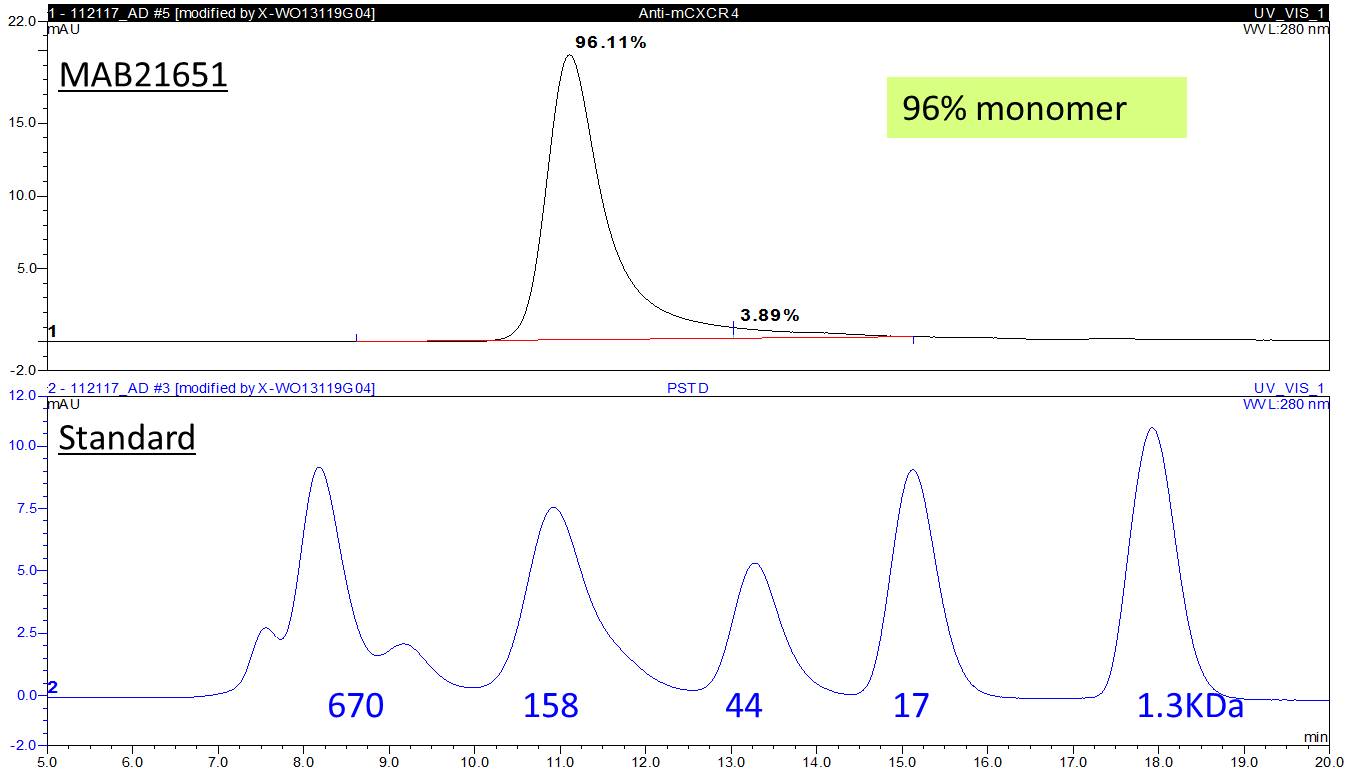The height and width of the screenshot is (775, 1350).
Task: Select the 1.3KDa standard label
Action: pyautogui.click(x=1190, y=706)
